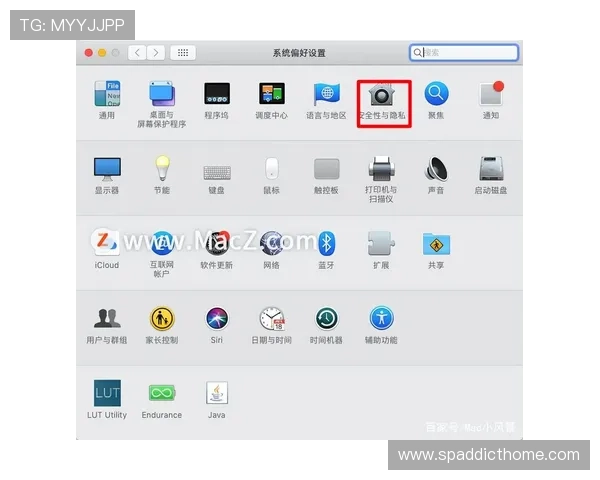Open the 通用 general settings icon
Viewport: 600px width, 480px height.
(107, 95)
